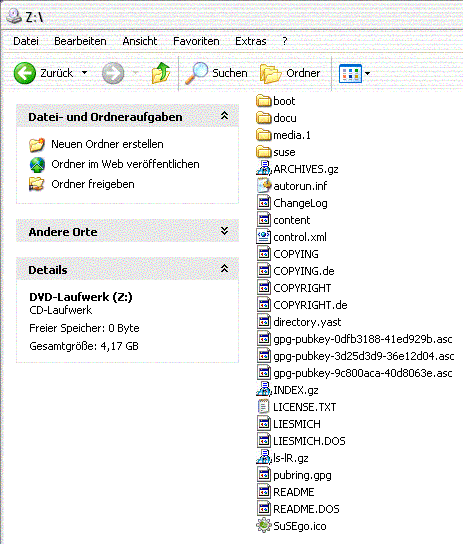Click the DVD-Laufwerk (Z:) details heading
Screen dimensions: 463x544
[81, 297]
